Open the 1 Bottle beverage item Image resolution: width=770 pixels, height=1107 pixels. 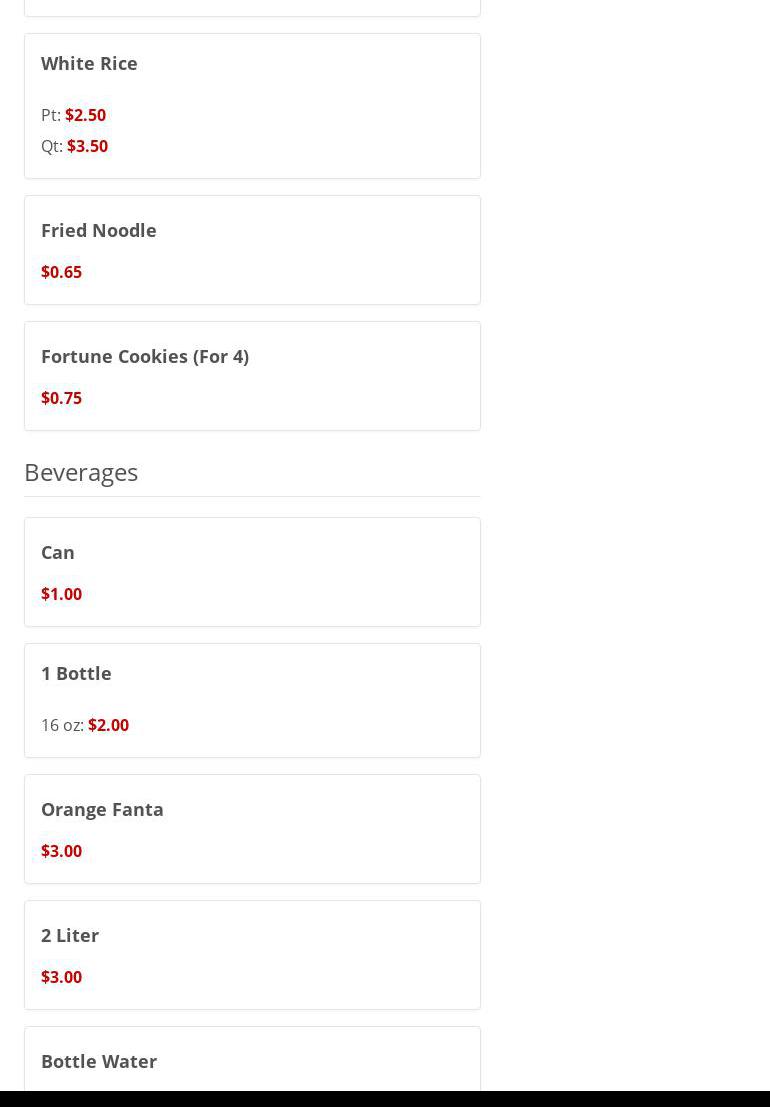76,673
